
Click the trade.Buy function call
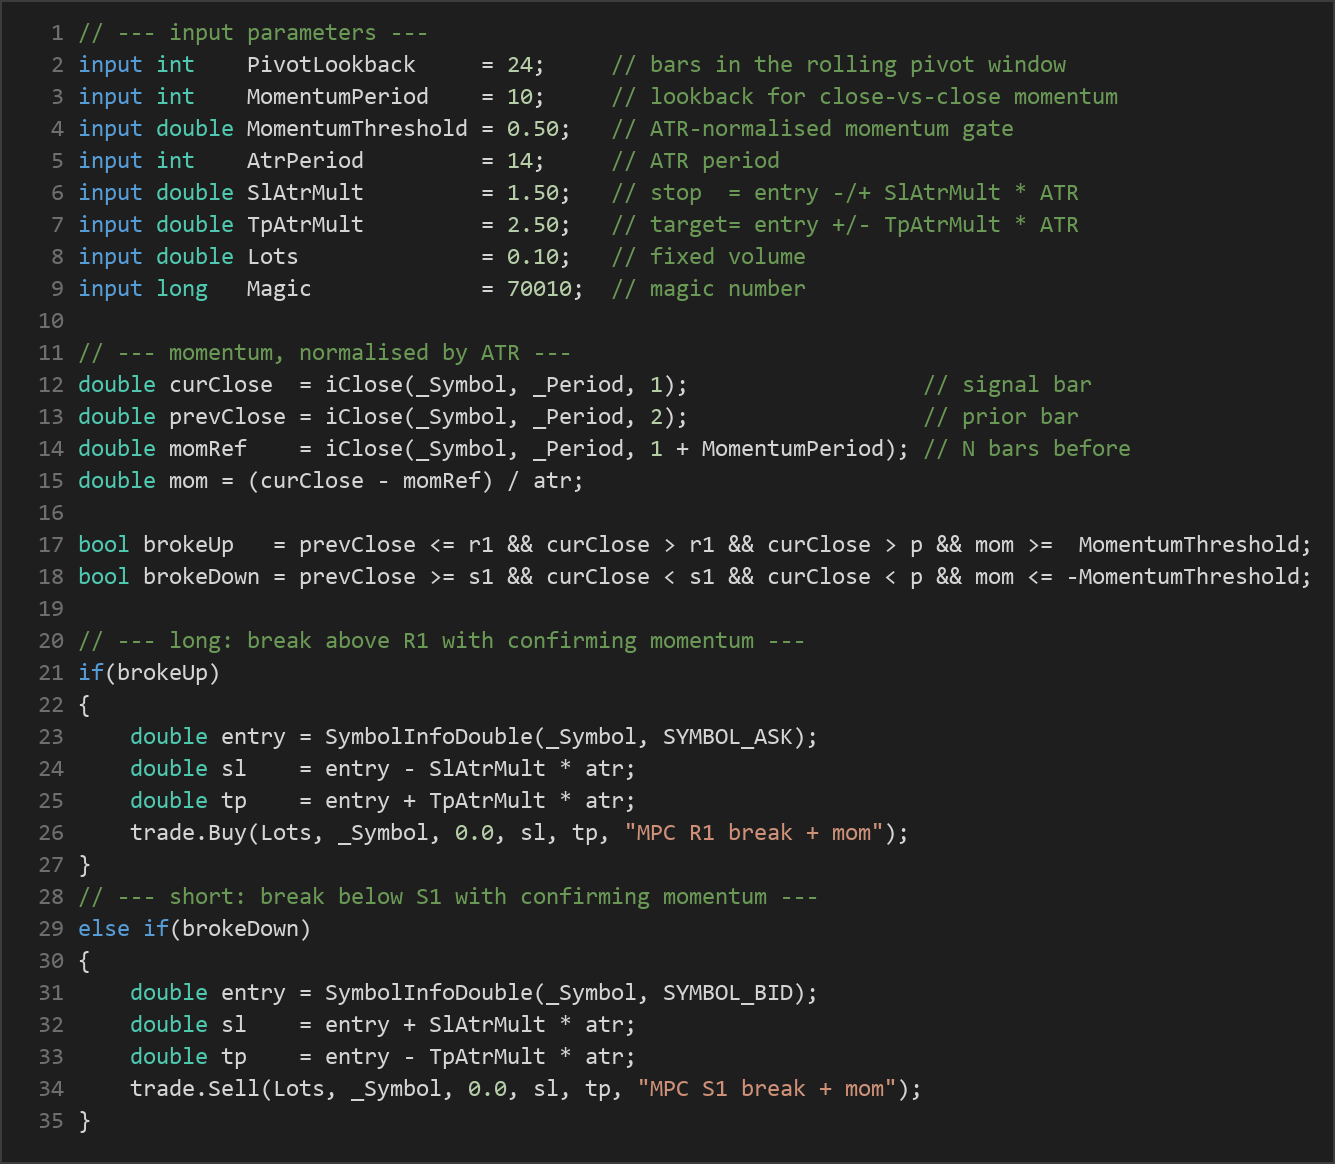[x=189, y=833]
